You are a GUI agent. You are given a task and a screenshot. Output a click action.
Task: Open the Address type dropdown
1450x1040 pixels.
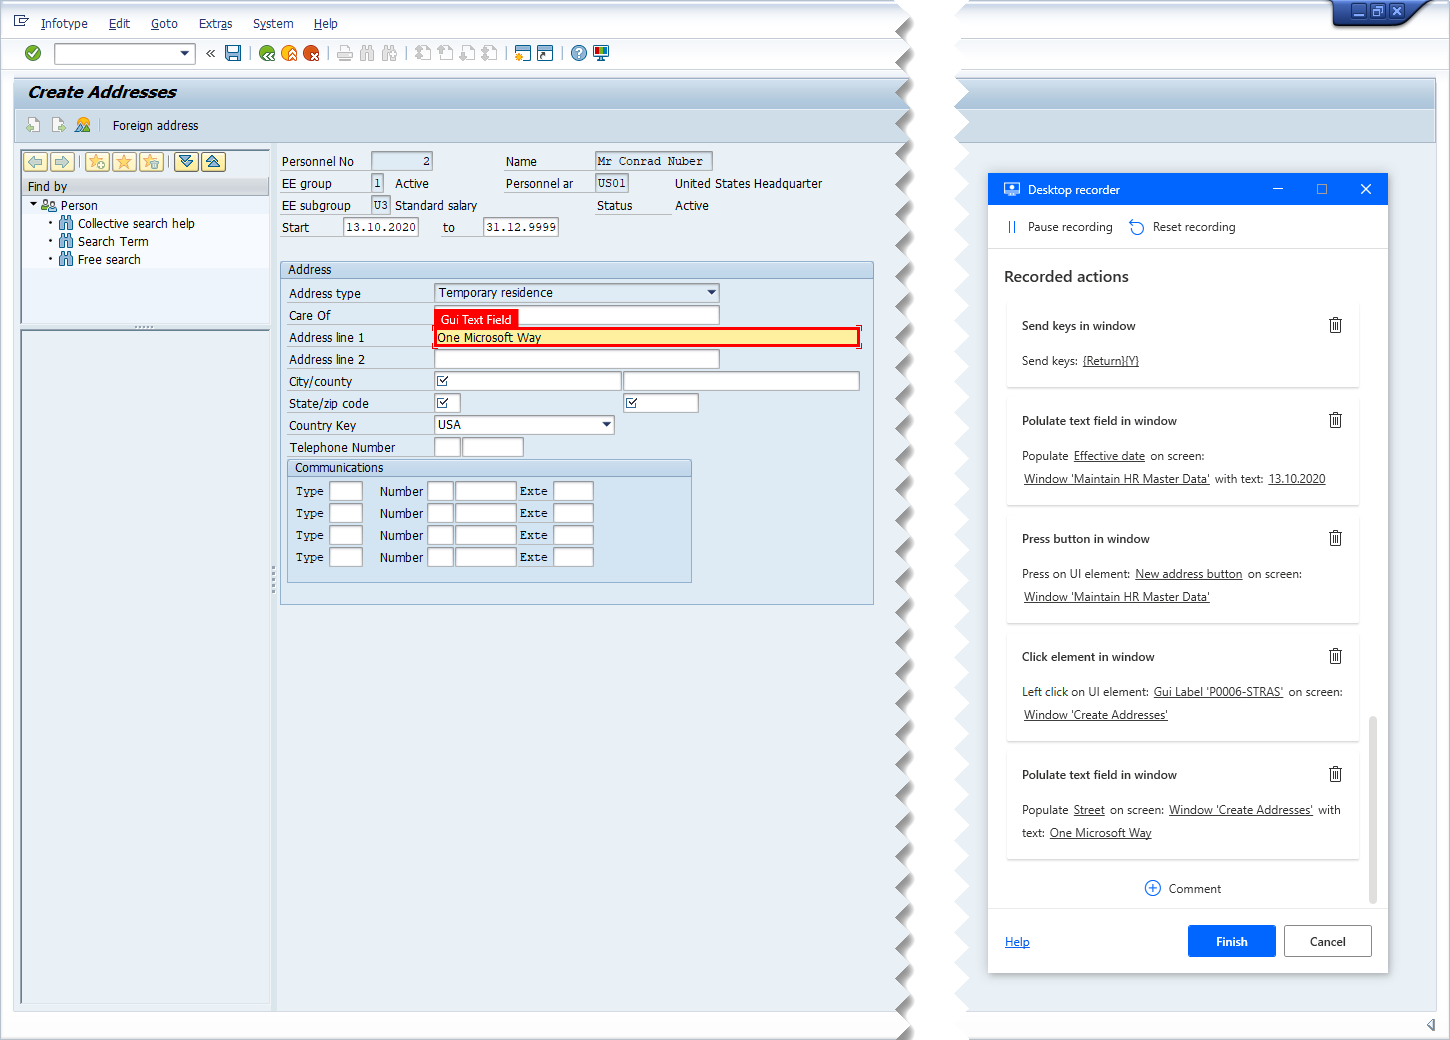coord(710,292)
